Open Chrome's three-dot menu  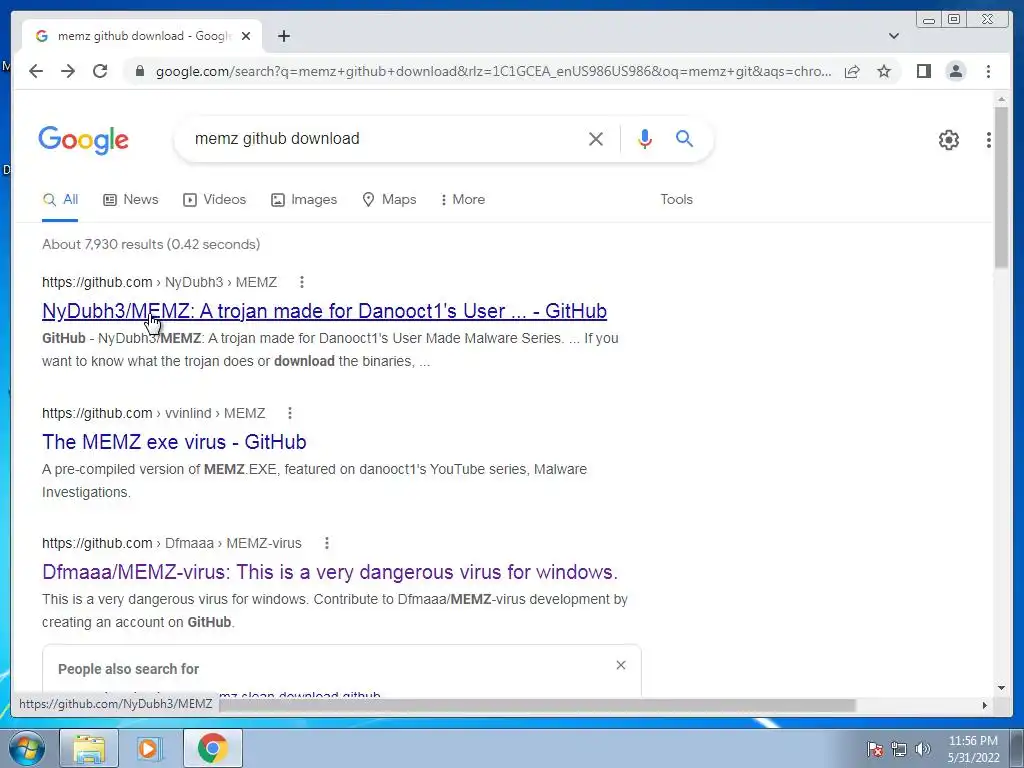(x=988, y=71)
